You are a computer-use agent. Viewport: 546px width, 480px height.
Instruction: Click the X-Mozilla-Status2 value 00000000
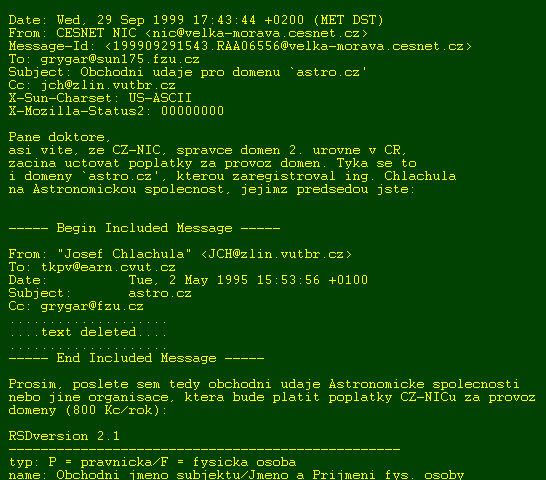[192, 111]
